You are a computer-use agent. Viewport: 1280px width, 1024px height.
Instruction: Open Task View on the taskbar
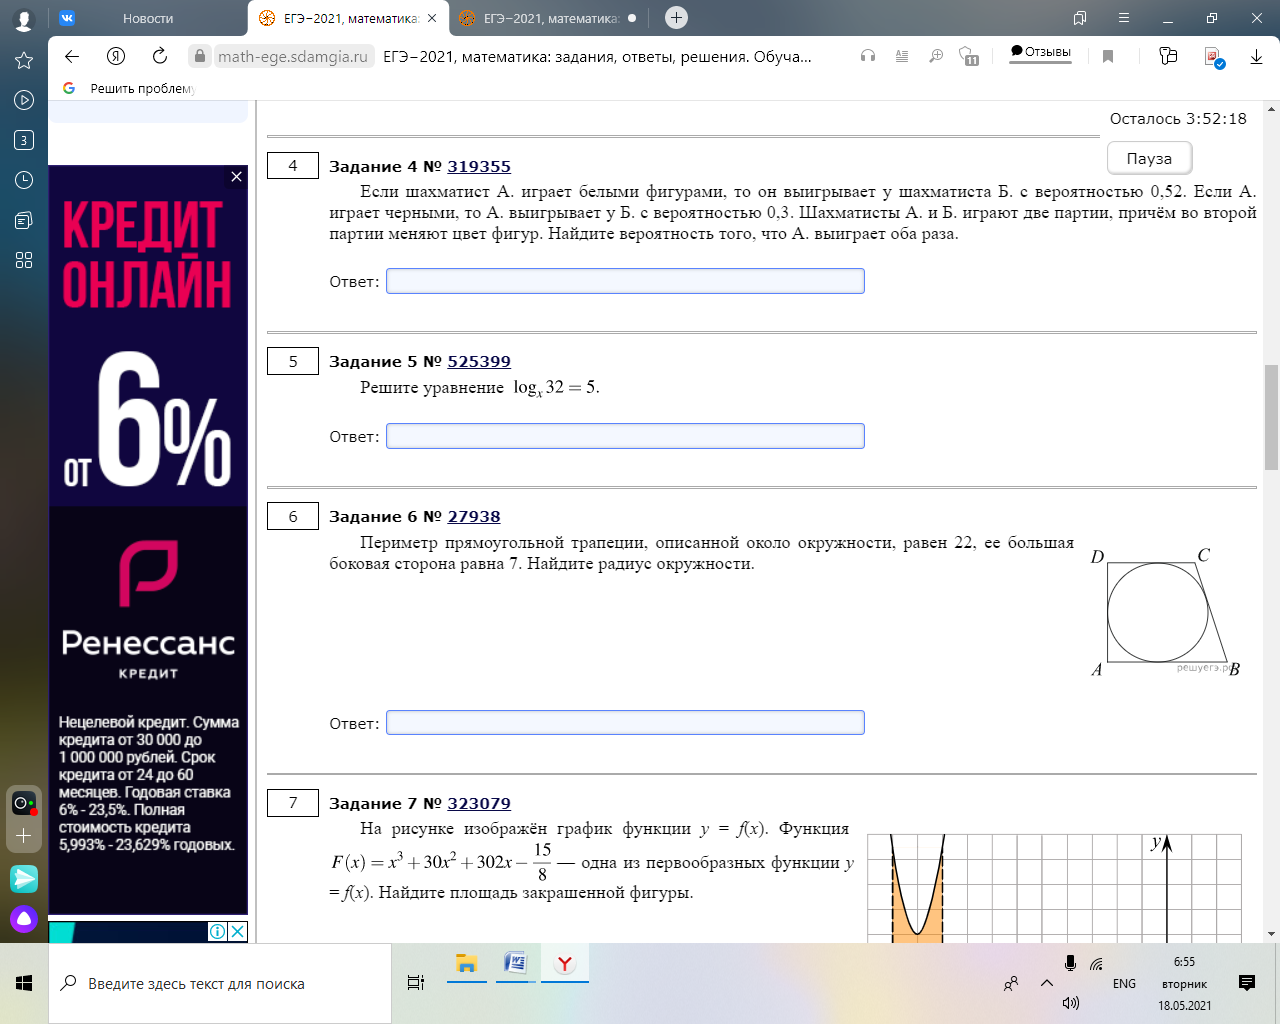[416, 984]
